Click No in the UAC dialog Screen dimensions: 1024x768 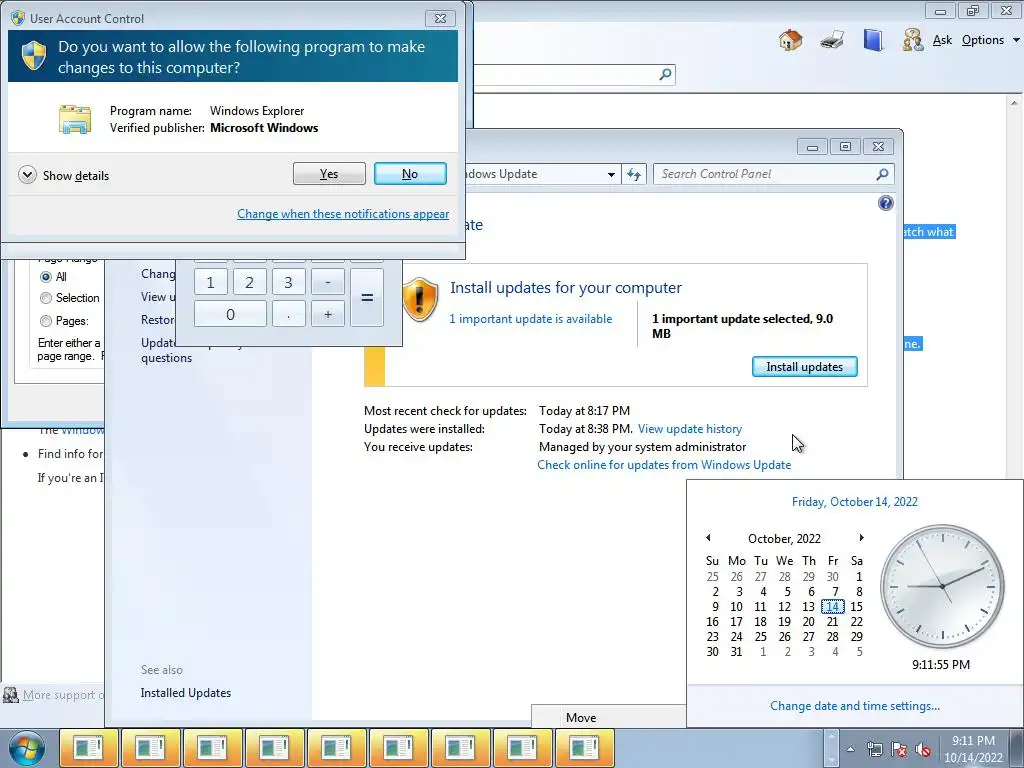(x=410, y=174)
